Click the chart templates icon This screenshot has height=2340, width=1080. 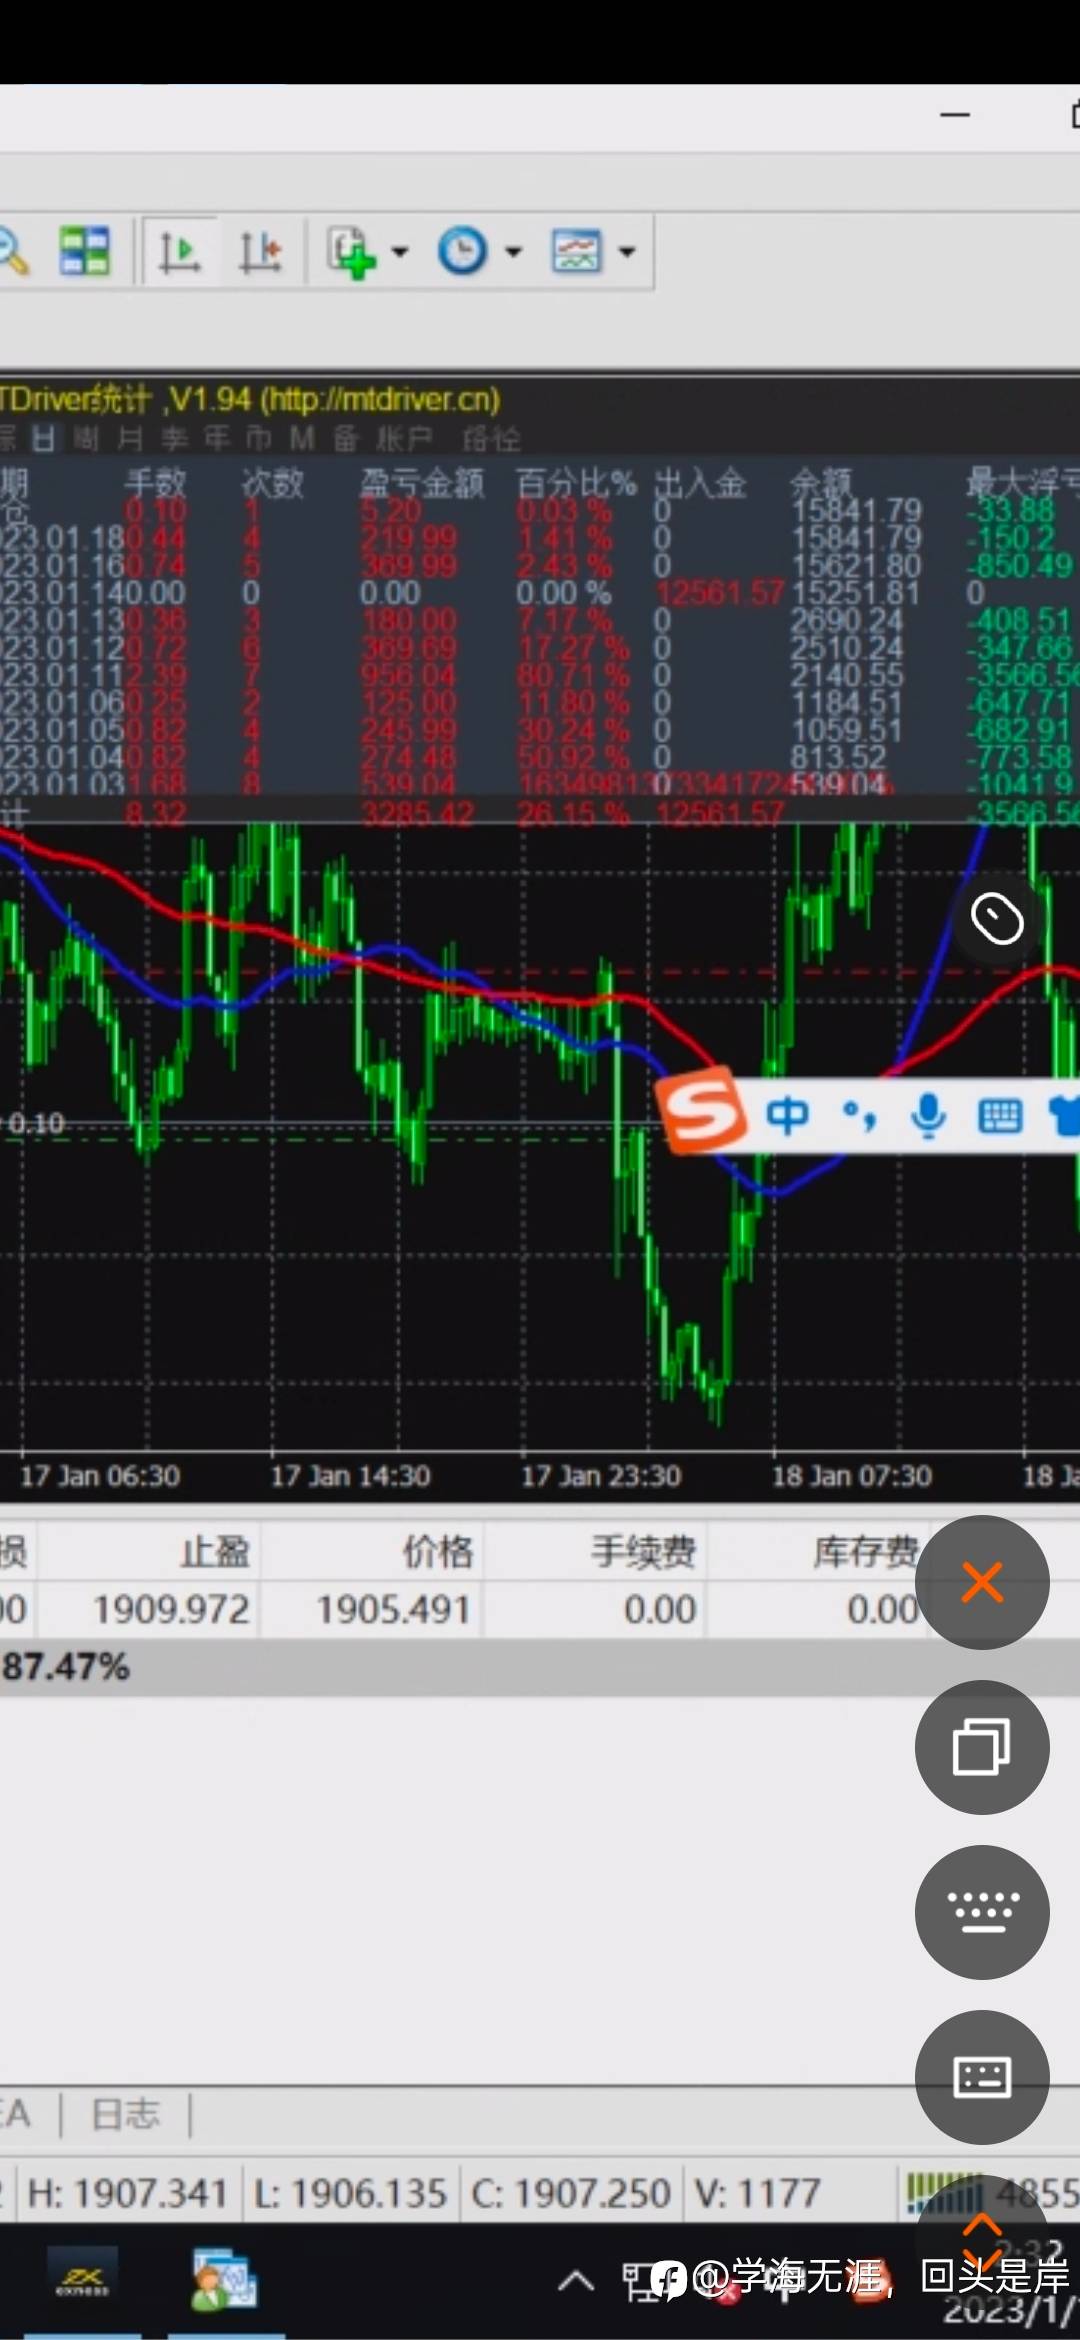576,251
